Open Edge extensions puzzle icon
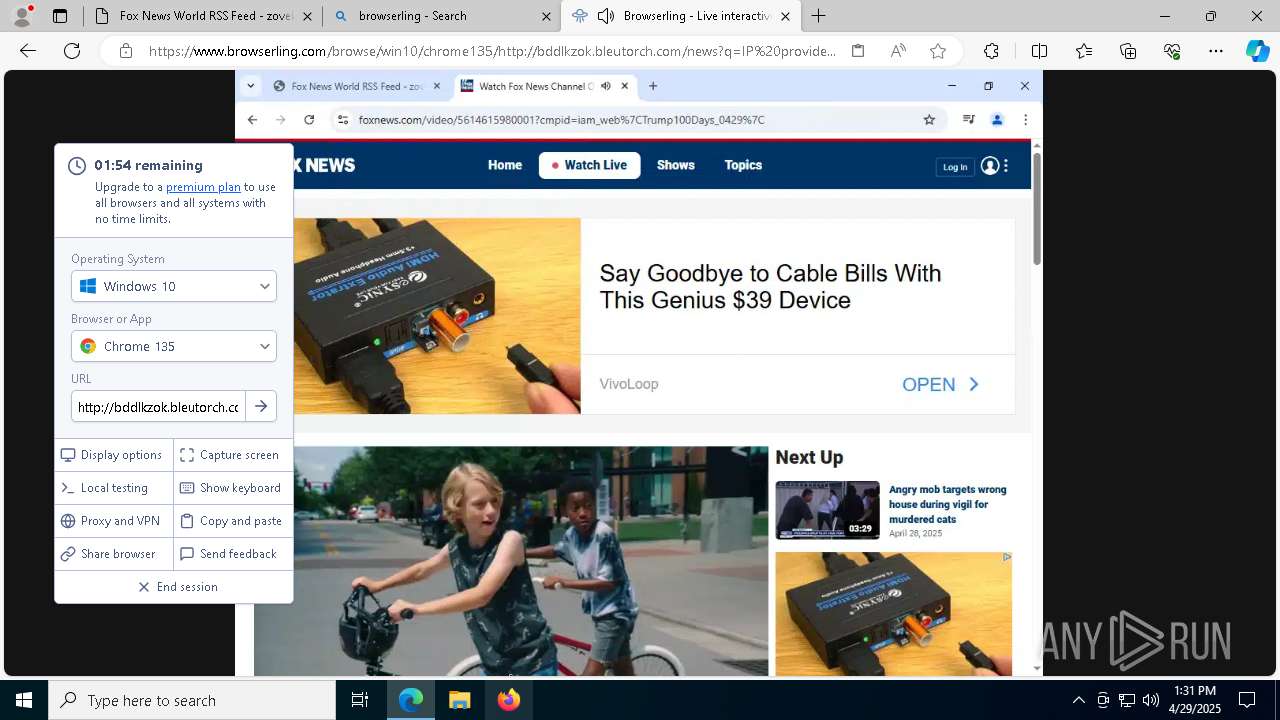This screenshot has width=1280, height=720. (x=991, y=51)
